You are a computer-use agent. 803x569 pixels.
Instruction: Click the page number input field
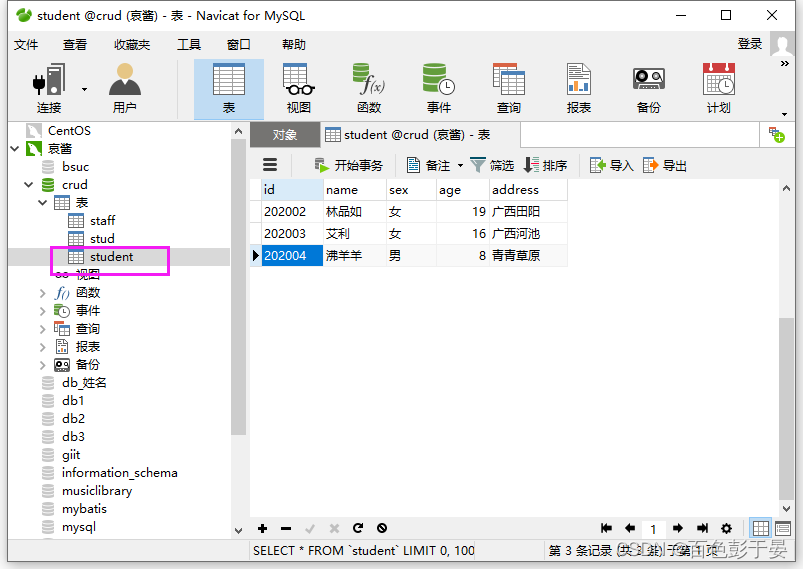(653, 529)
